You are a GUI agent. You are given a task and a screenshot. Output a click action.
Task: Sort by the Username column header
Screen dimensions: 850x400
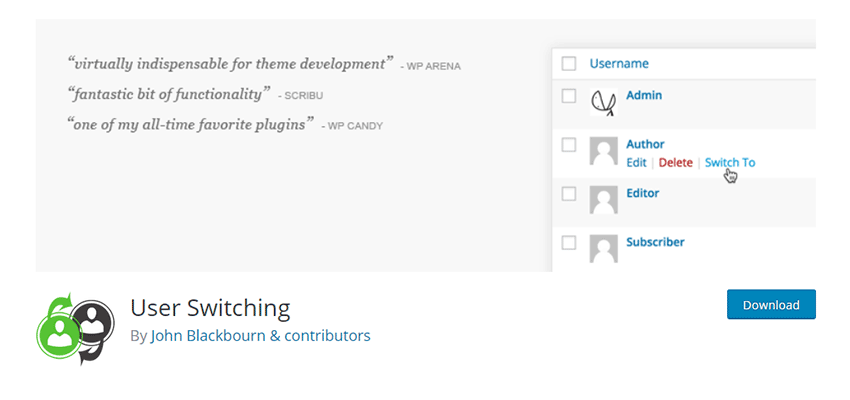pyautogui.click(x=619, y=64)
